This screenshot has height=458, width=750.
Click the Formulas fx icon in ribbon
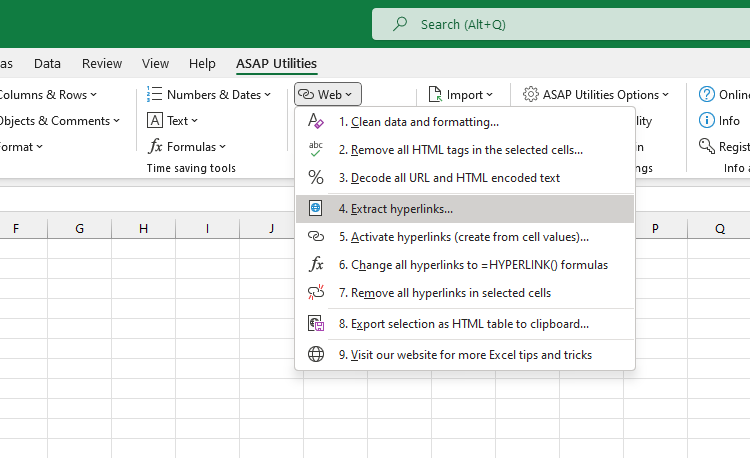(154, 146)
